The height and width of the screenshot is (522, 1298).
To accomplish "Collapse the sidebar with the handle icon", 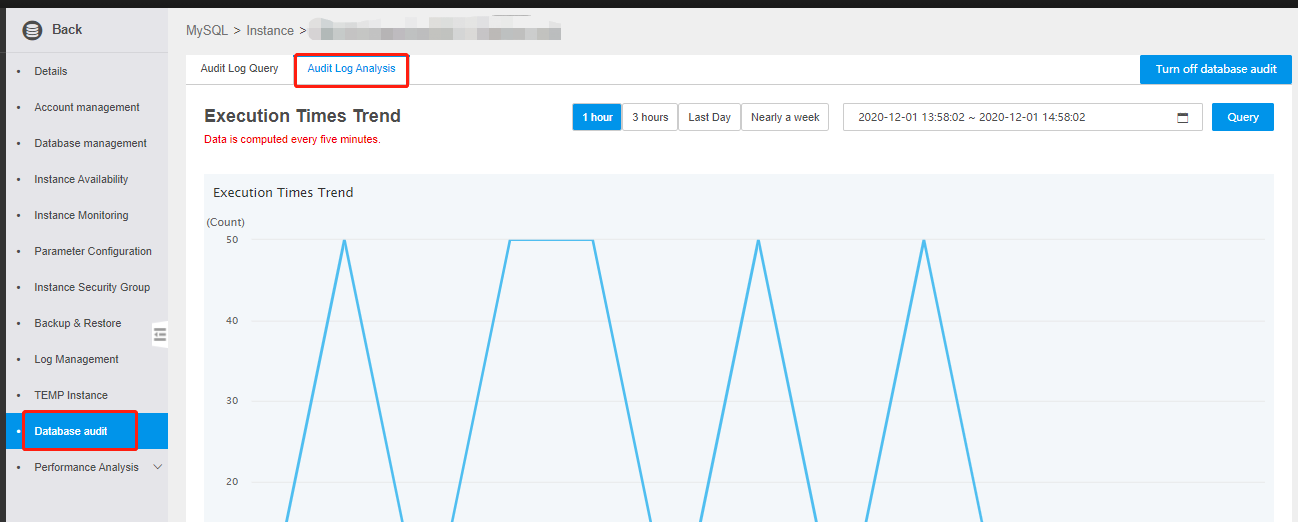I will [x=160, y=334].
